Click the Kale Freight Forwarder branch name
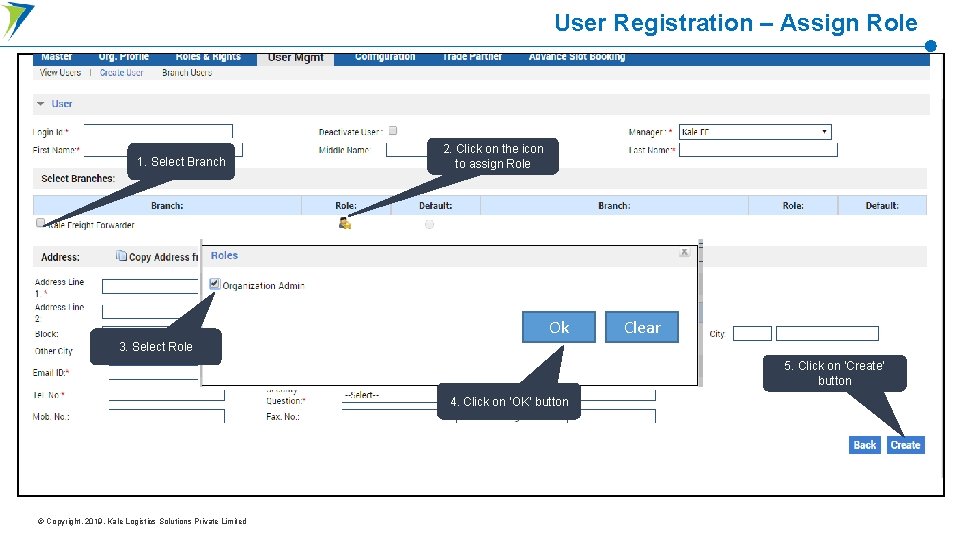Image resolution: width=960 pixels, height=540 pixels. coord(91,225)
